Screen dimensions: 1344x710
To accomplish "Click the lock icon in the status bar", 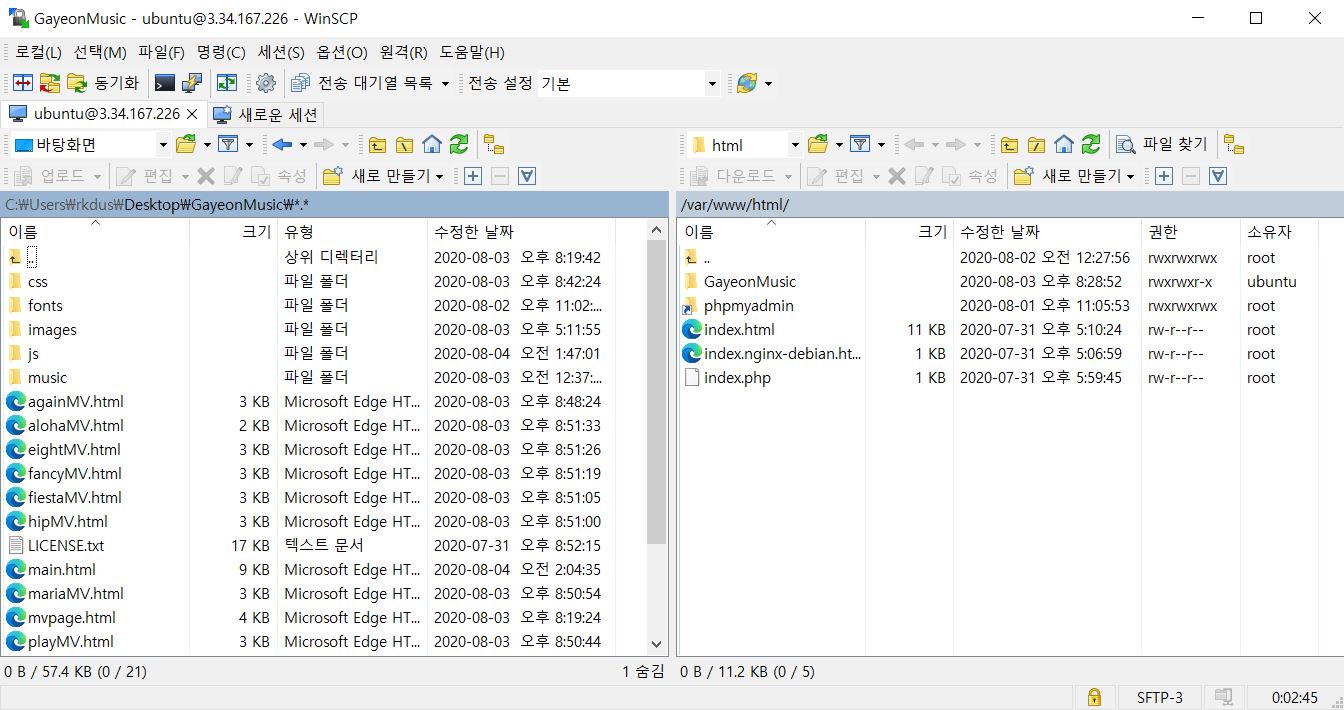I will pos(1094,697).
